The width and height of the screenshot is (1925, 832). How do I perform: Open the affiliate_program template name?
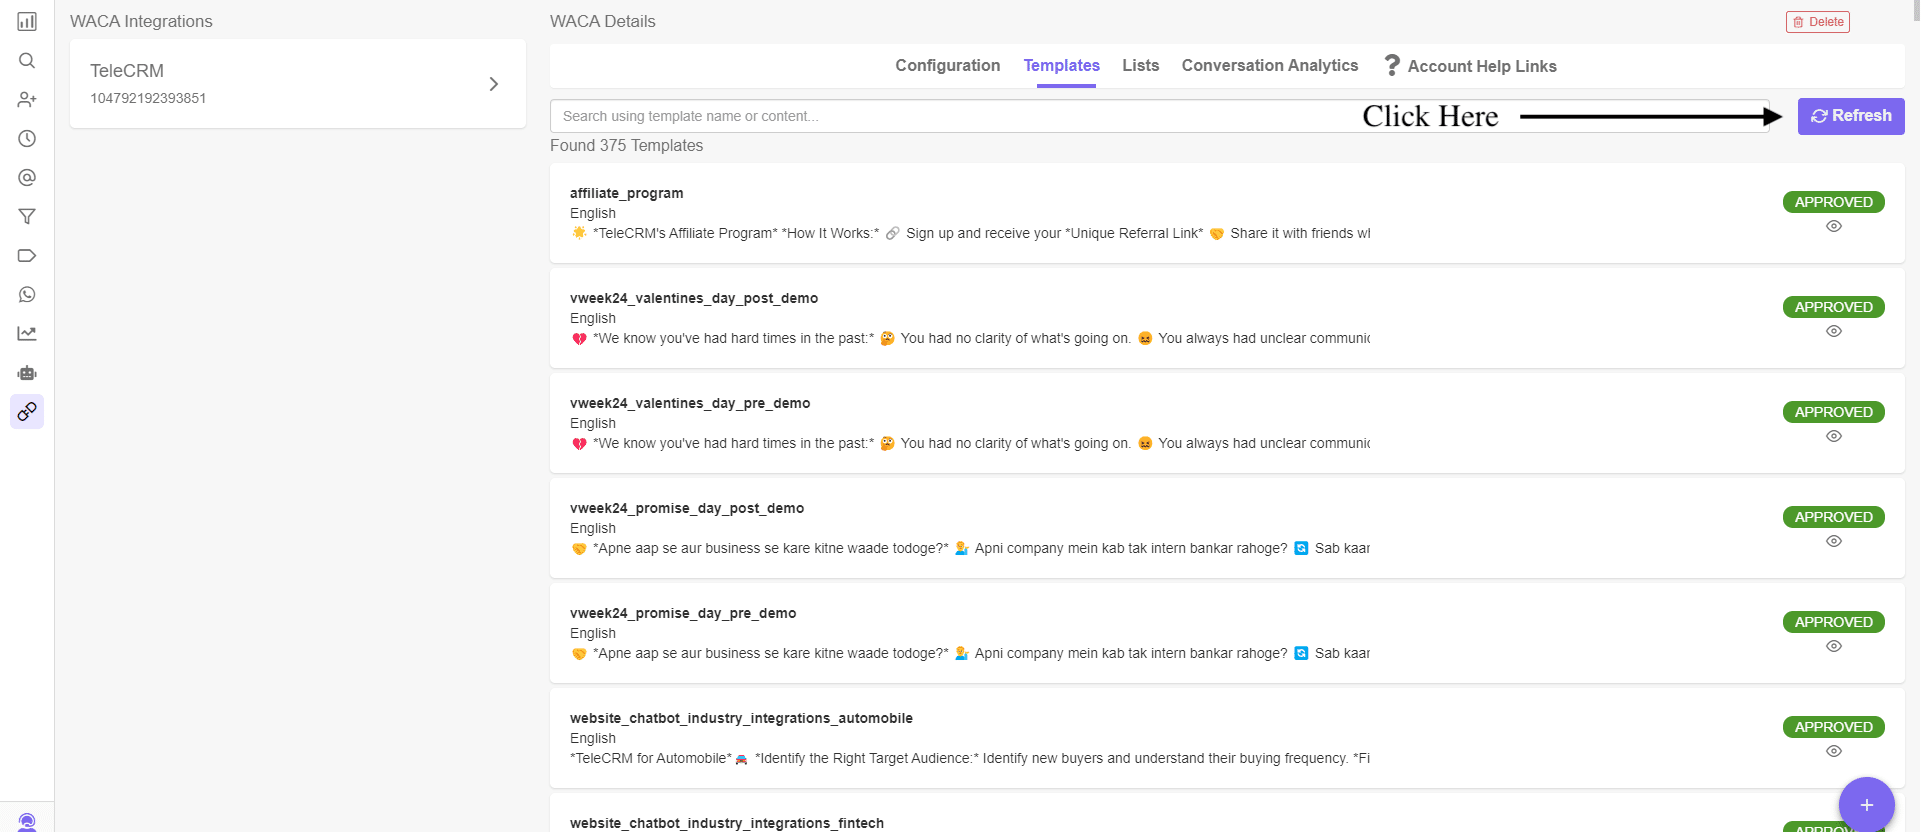[626, 193]
